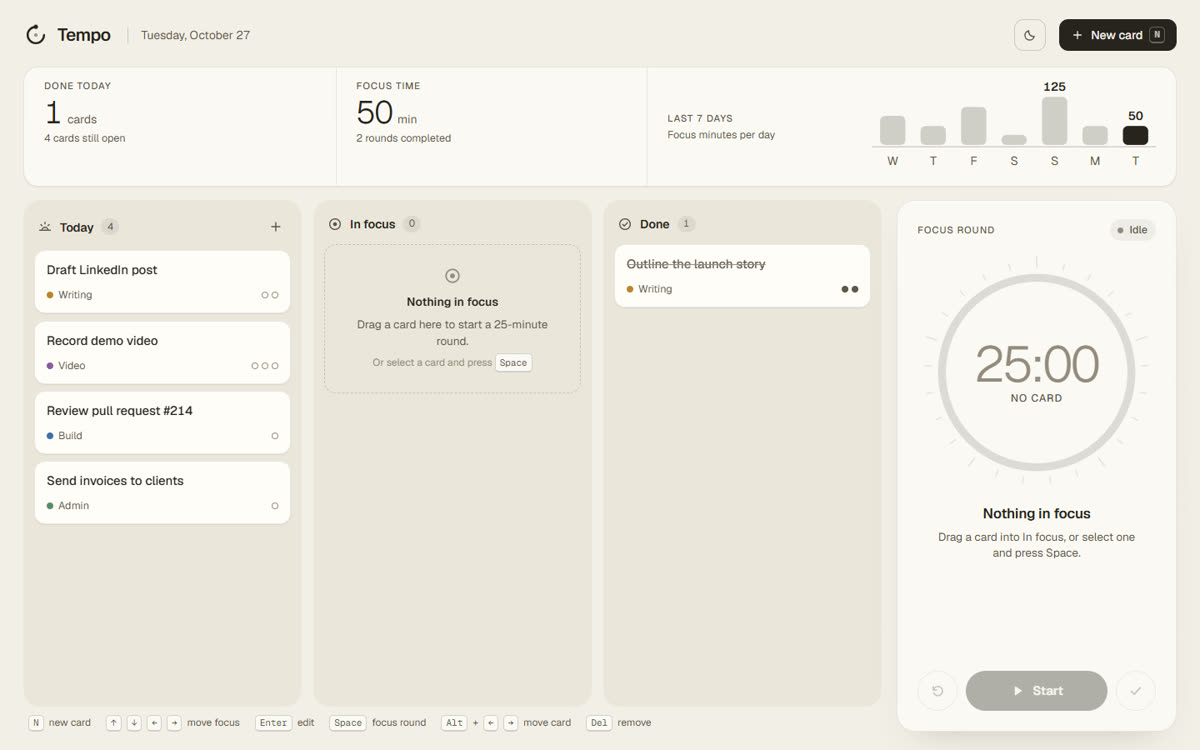The height and width of the screenshot is (750, 1200).
Task: Open the completed Outline the launch story card
Action: (742, 275)
